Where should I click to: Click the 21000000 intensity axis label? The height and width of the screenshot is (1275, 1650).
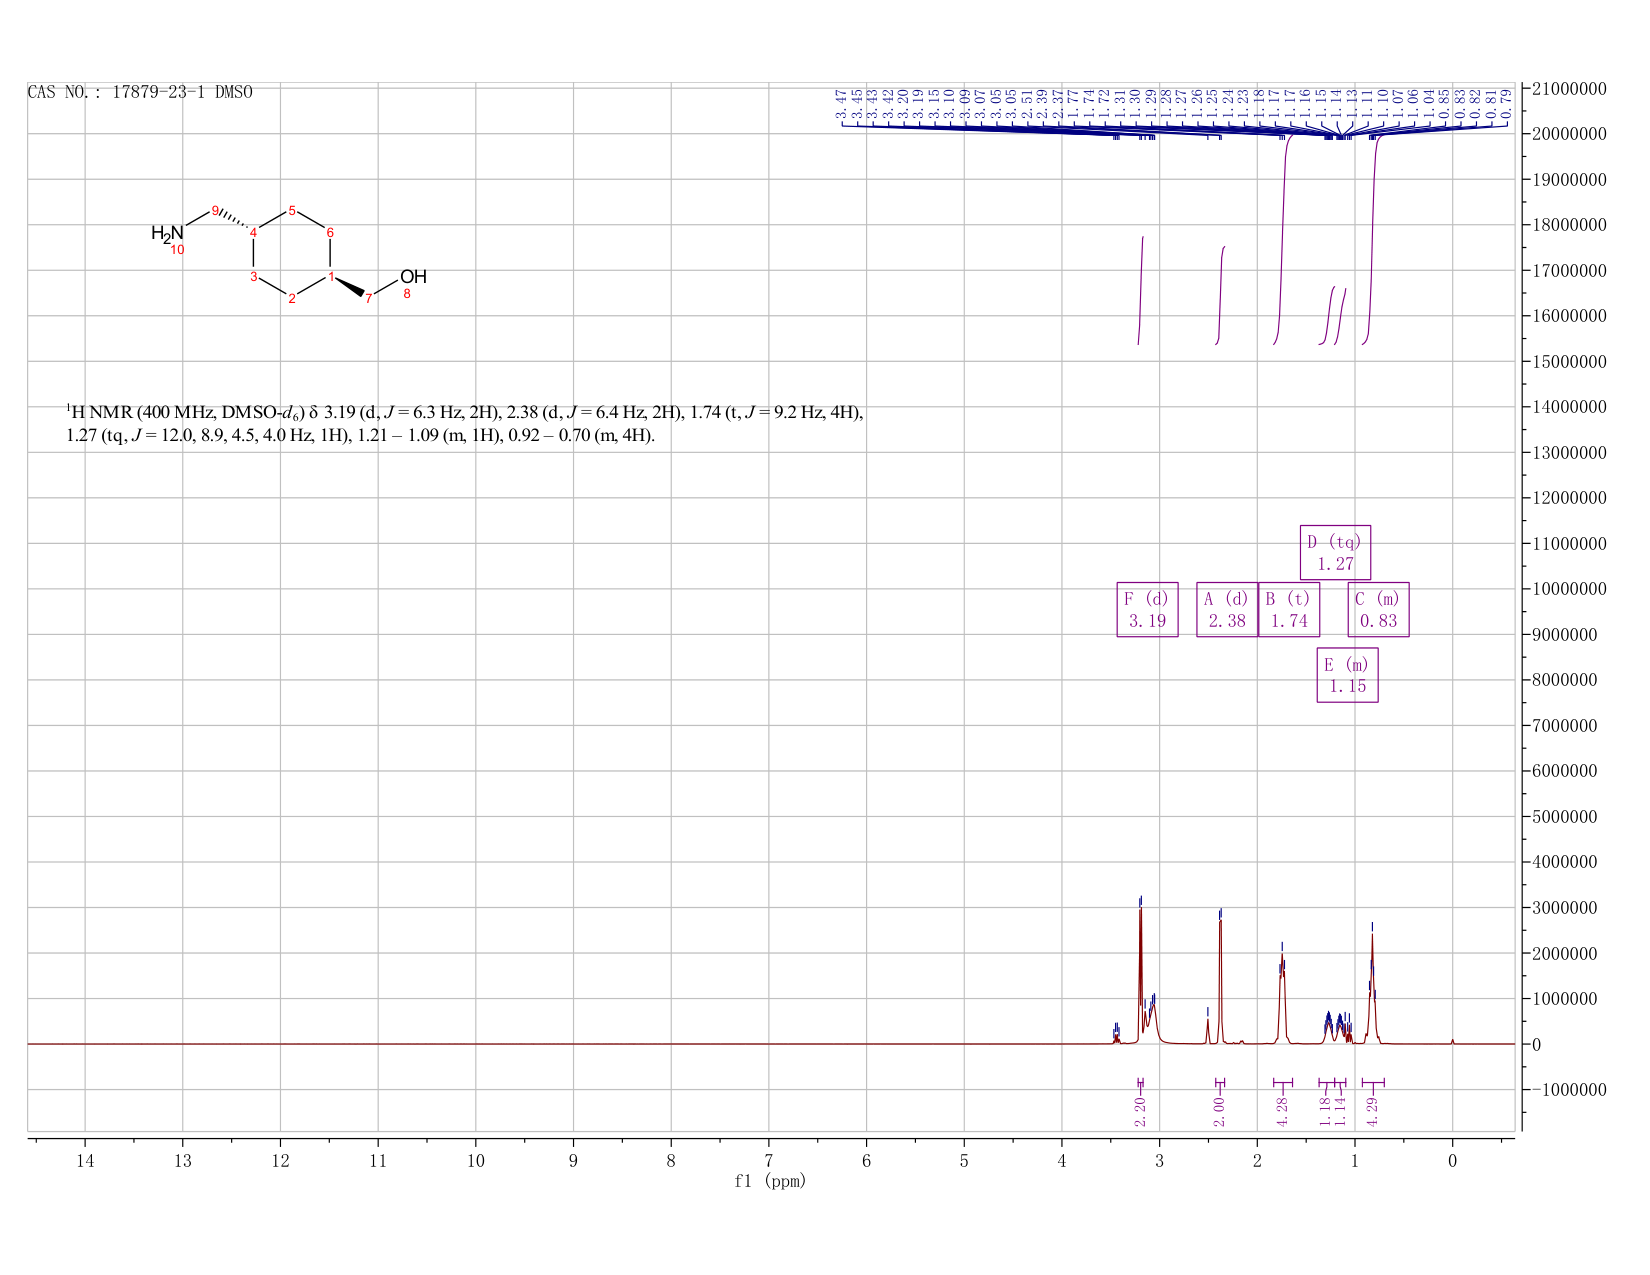(1569, 89)
